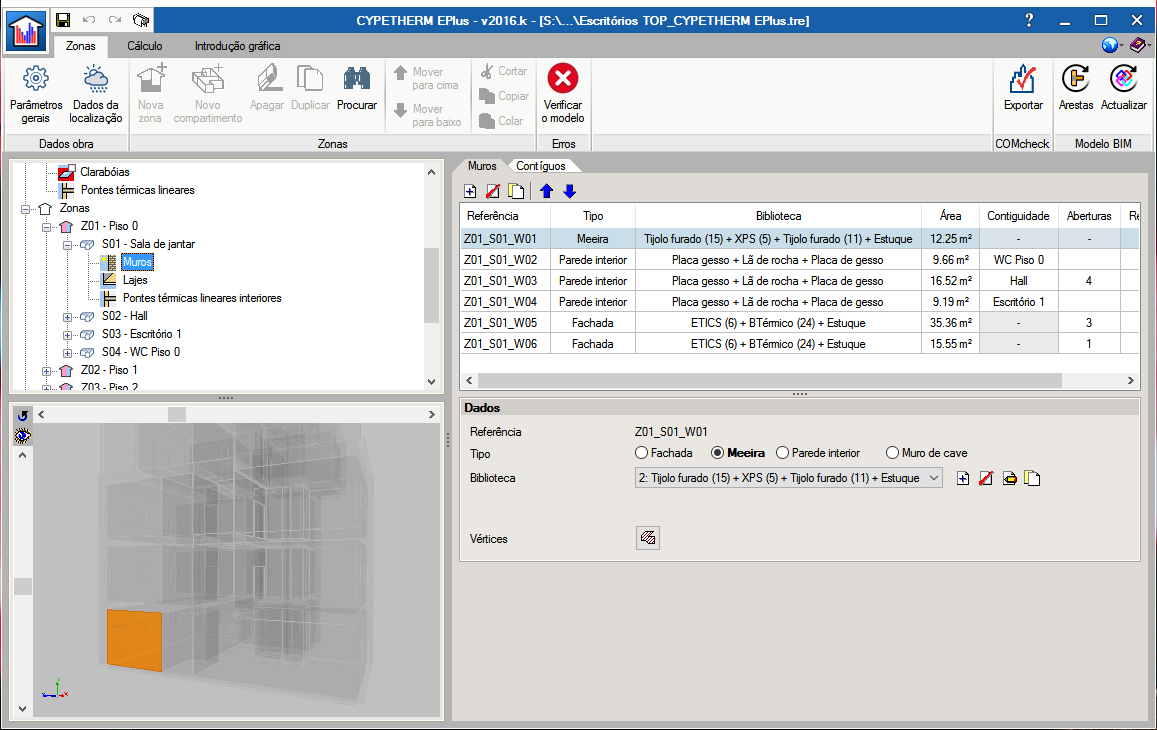This screenshot has height=730, width=1157.
Task: Expand S04 - WC Piso 0 node
Action: pos(67,353)
